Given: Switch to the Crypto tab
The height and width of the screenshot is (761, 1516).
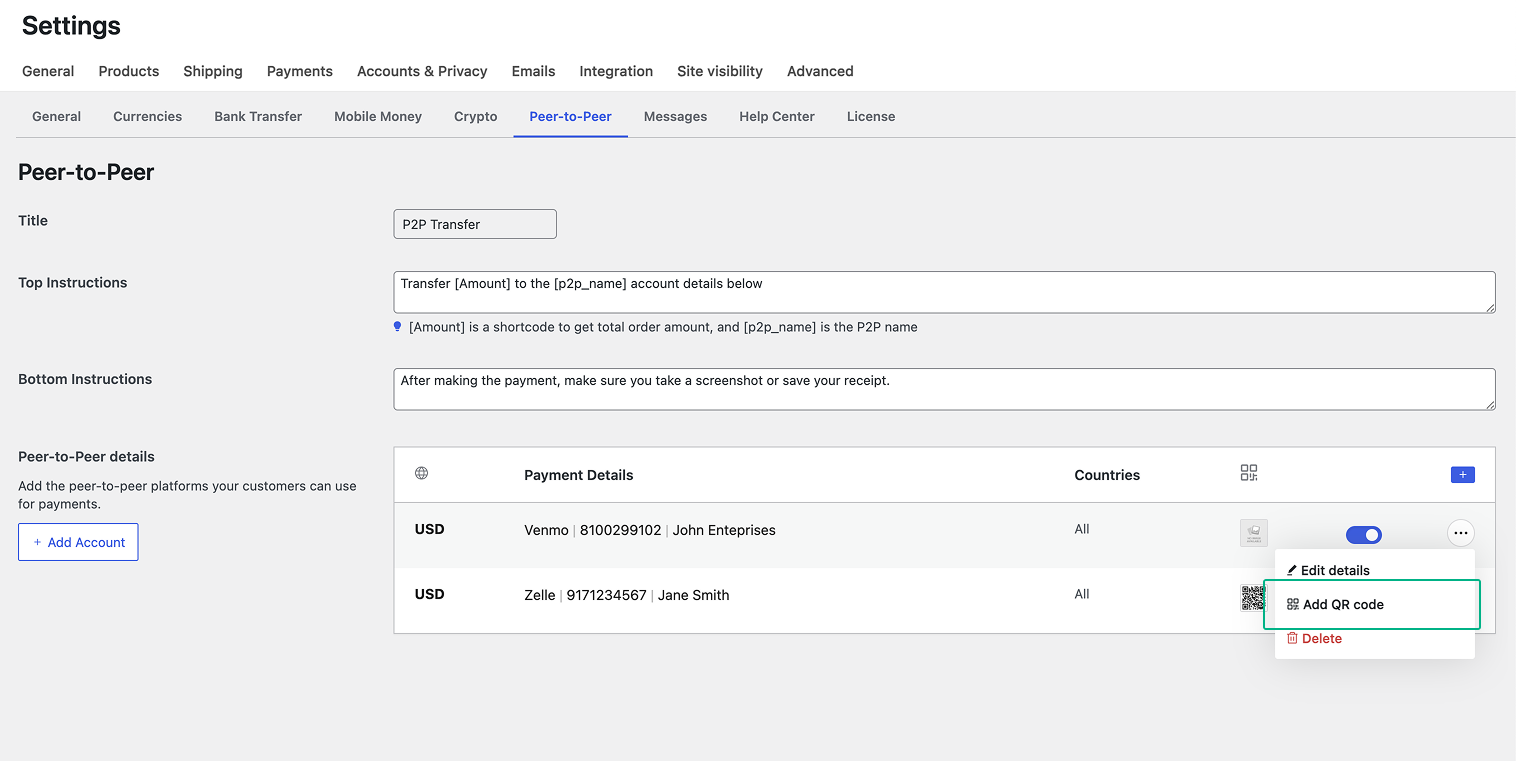Looking at the screenshot, I should [475, 116].
